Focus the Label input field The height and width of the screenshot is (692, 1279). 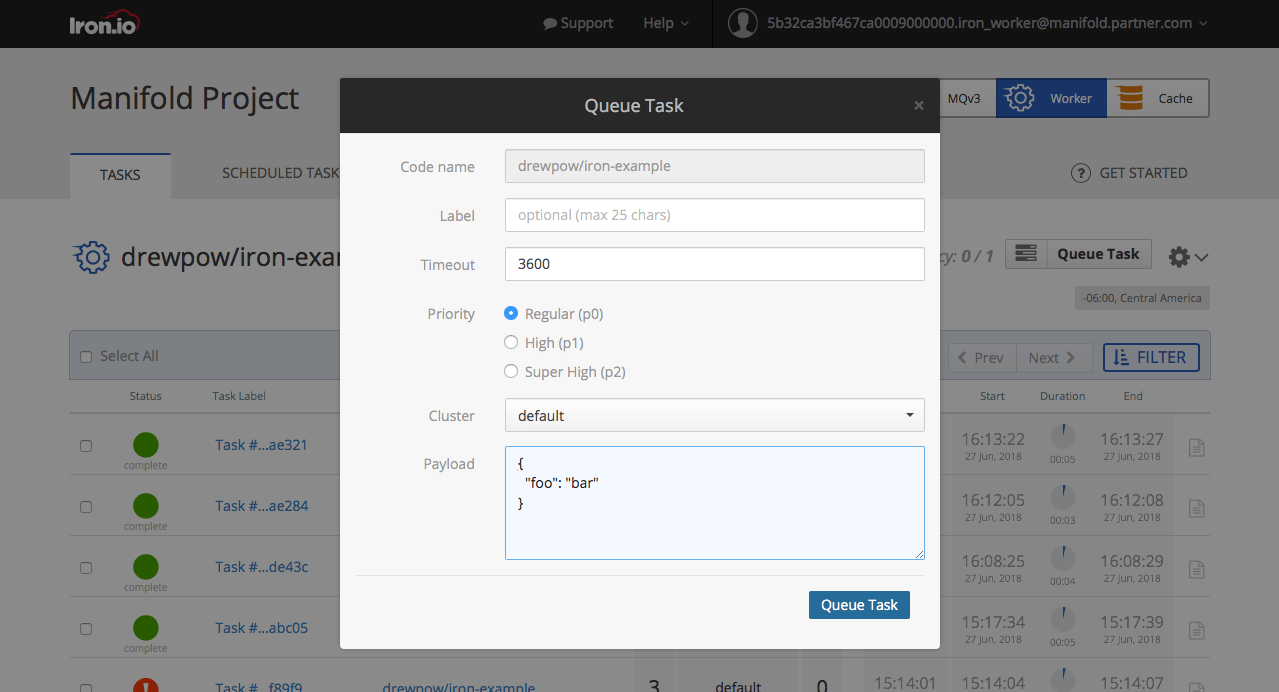714,215
